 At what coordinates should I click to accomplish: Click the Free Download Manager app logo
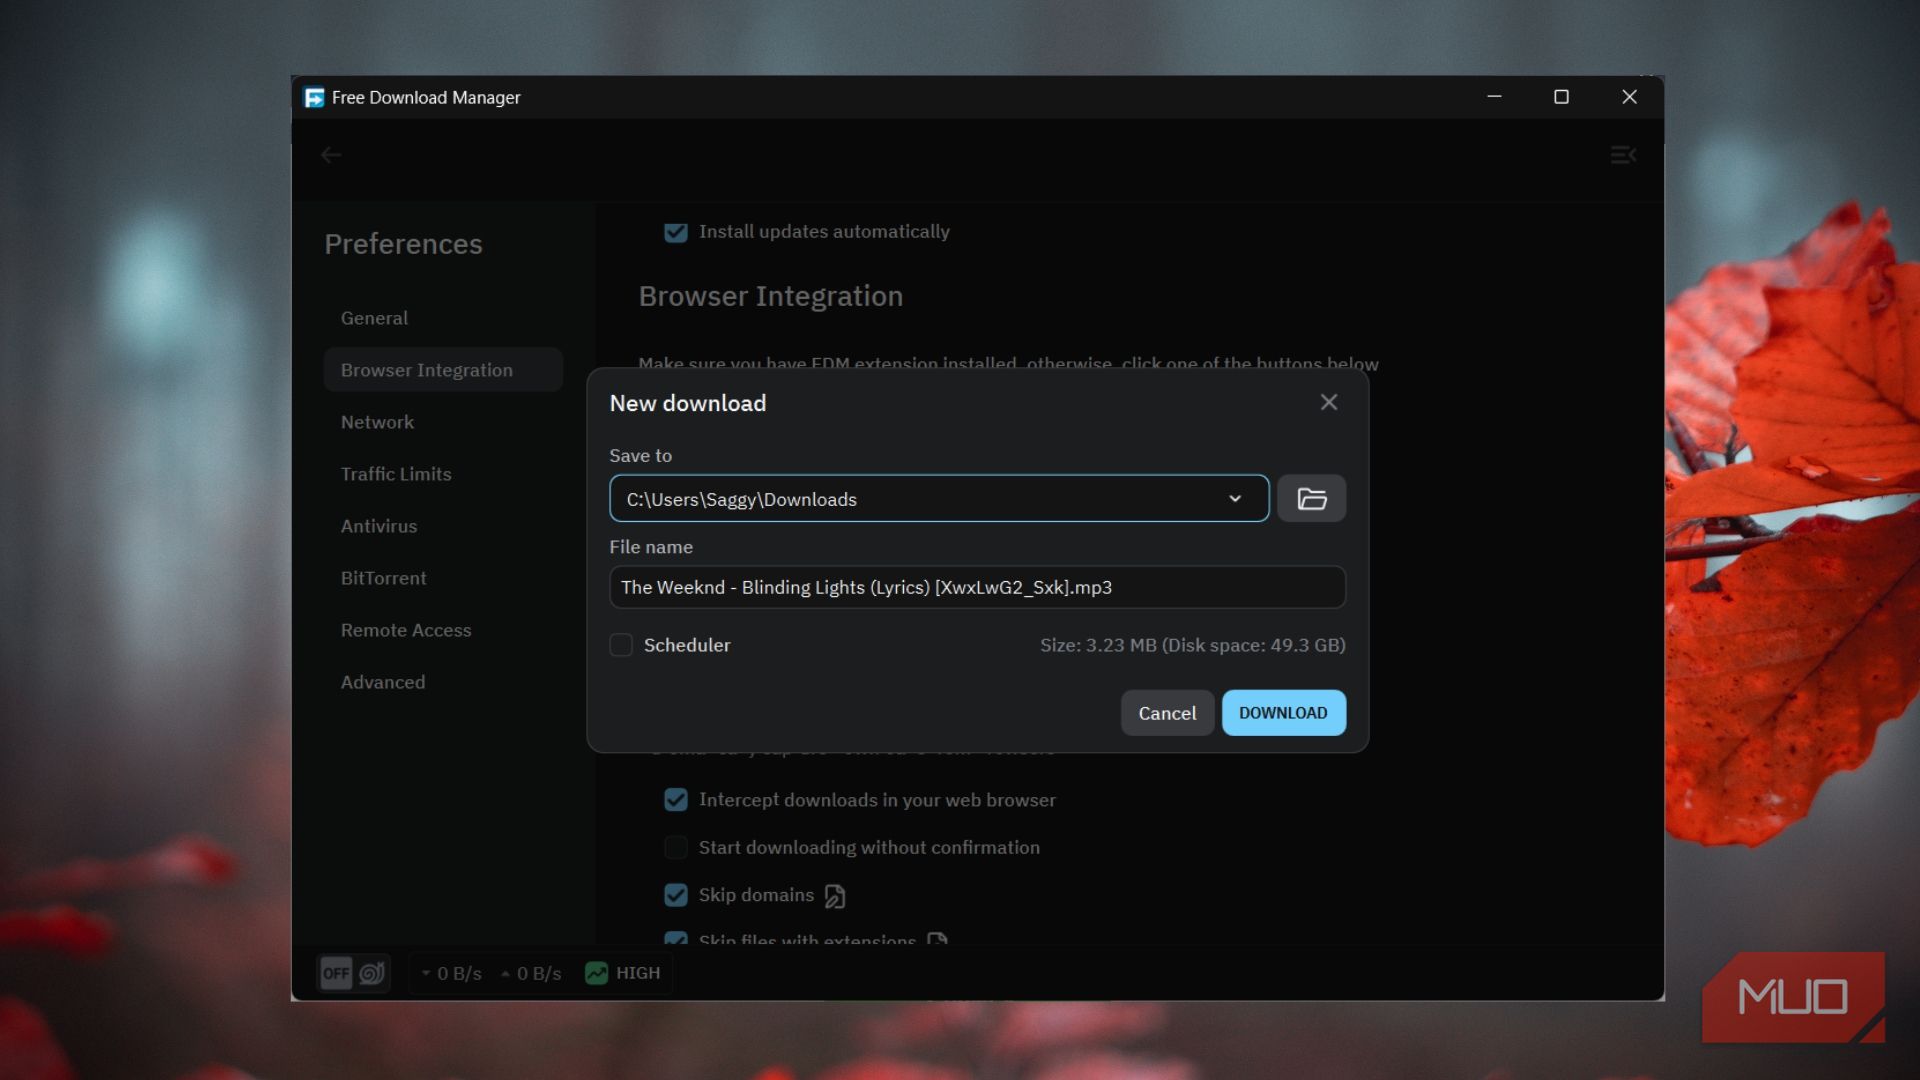coord(314,97)
